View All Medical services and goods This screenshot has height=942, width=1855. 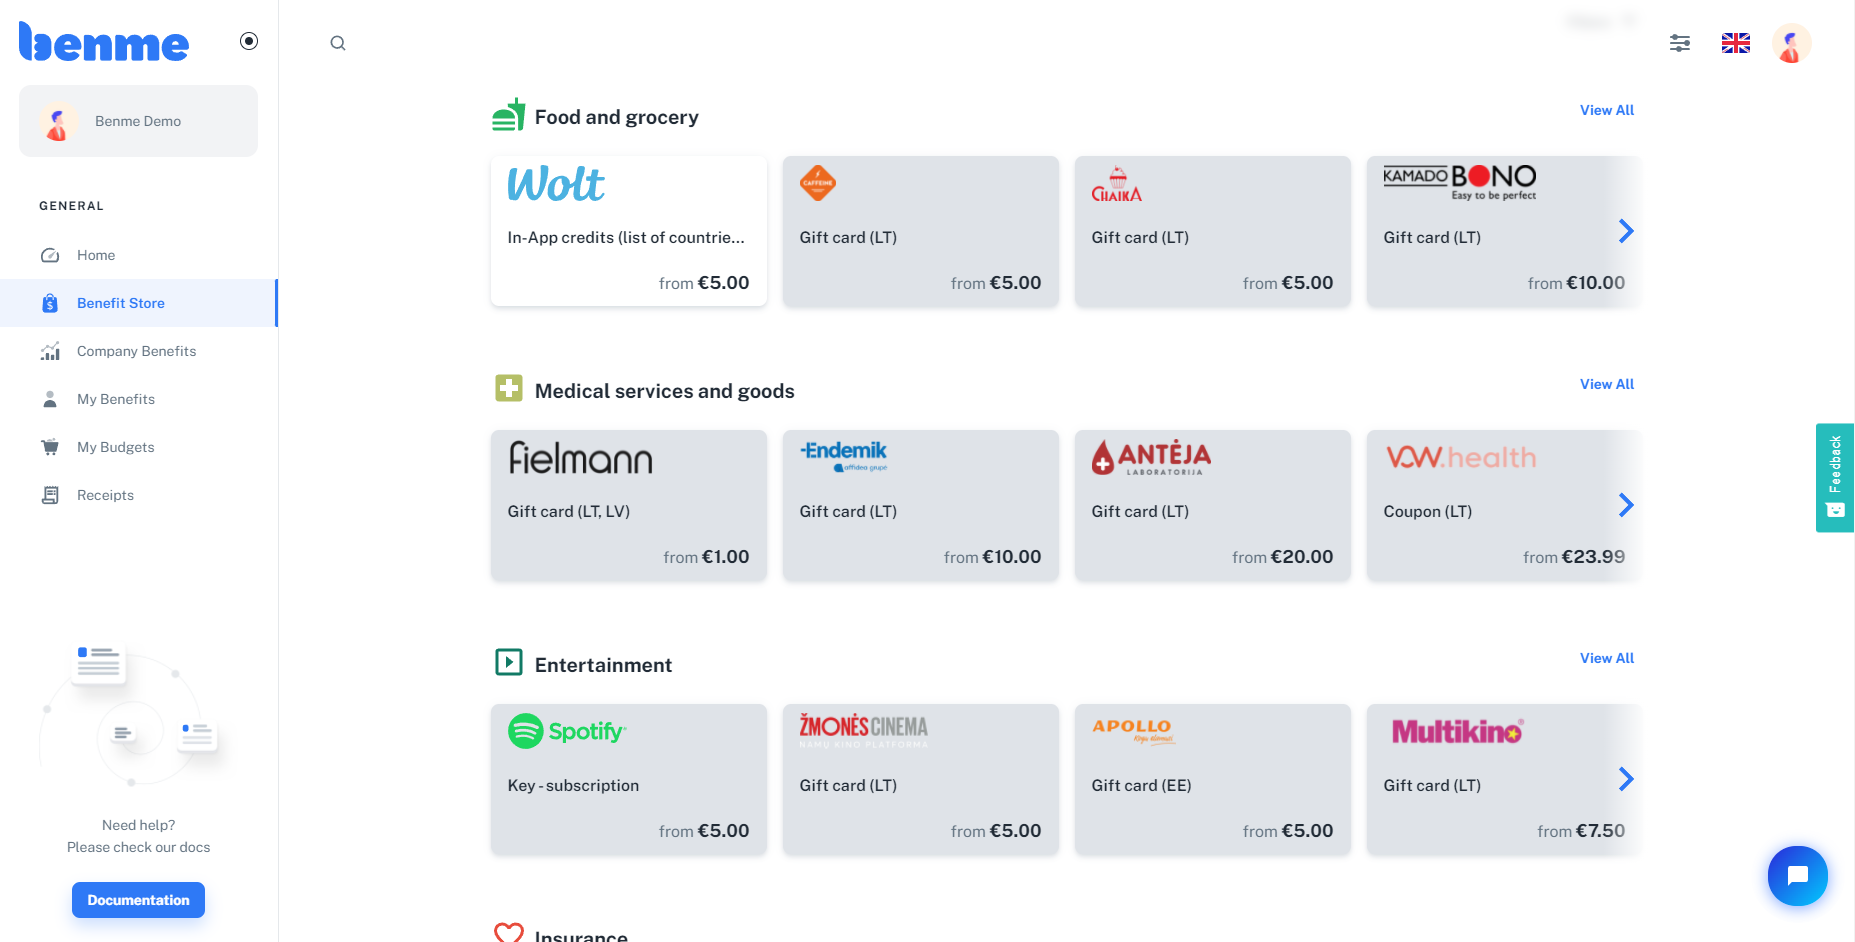tap(1607, 384)
